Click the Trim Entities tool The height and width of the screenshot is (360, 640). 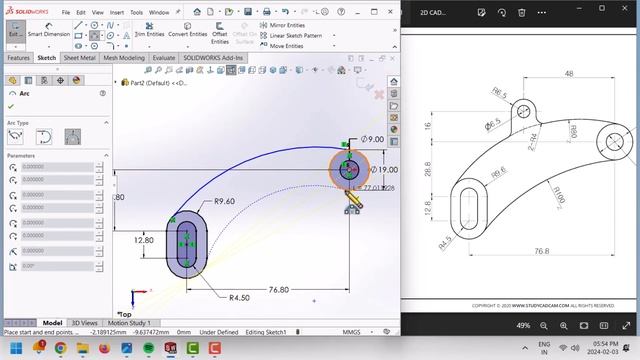click(149, 30)
